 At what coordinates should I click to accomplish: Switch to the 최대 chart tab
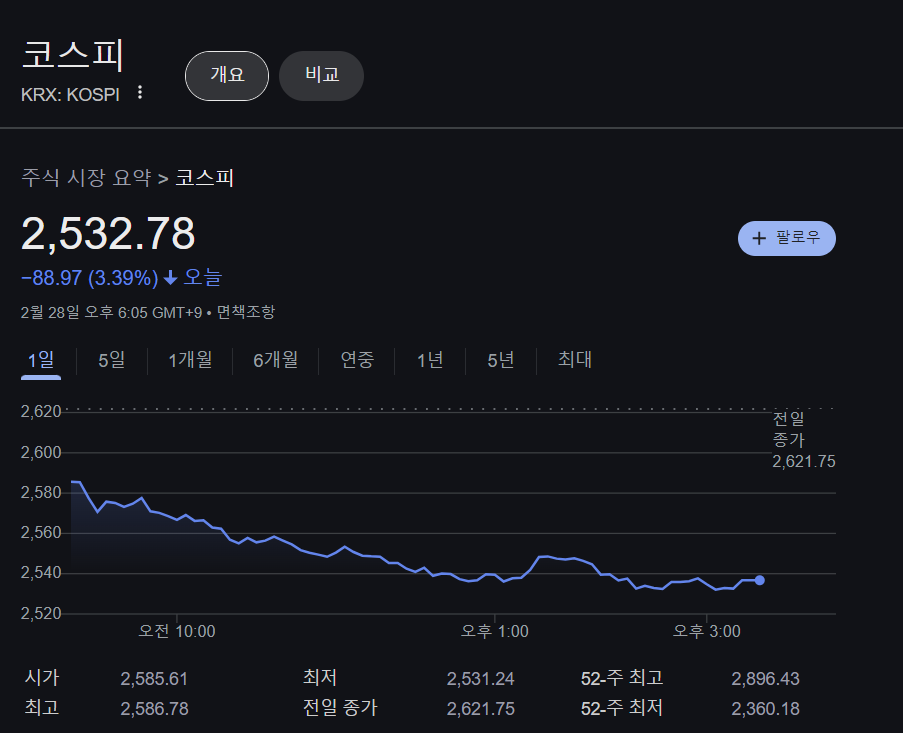(575, 359)
